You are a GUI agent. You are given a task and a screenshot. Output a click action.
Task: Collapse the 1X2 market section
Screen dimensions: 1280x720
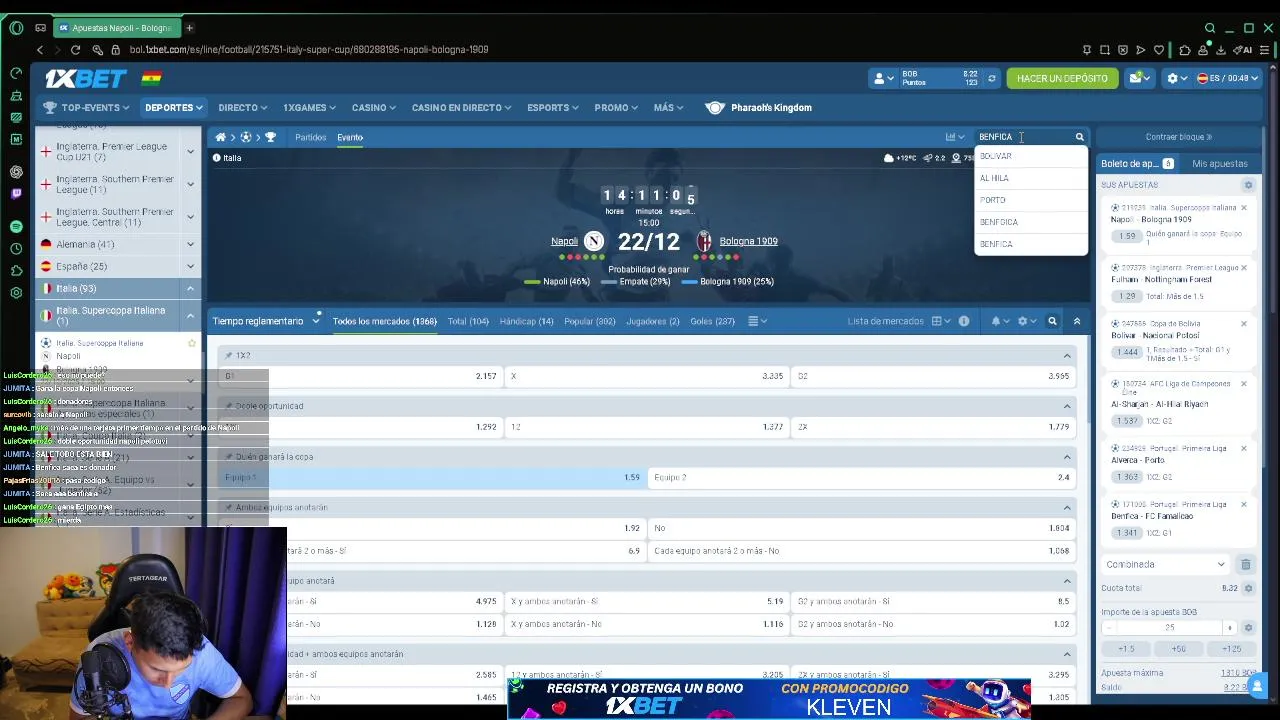(1067, 355)
